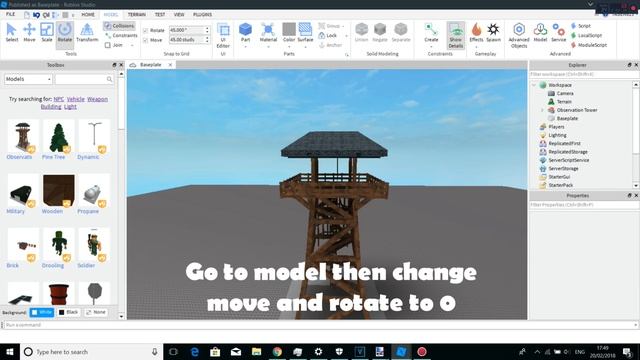Viewport: 640px width, 360px height.
Task: Toggle Show Details for constraints
Action: tap(456, 36)
